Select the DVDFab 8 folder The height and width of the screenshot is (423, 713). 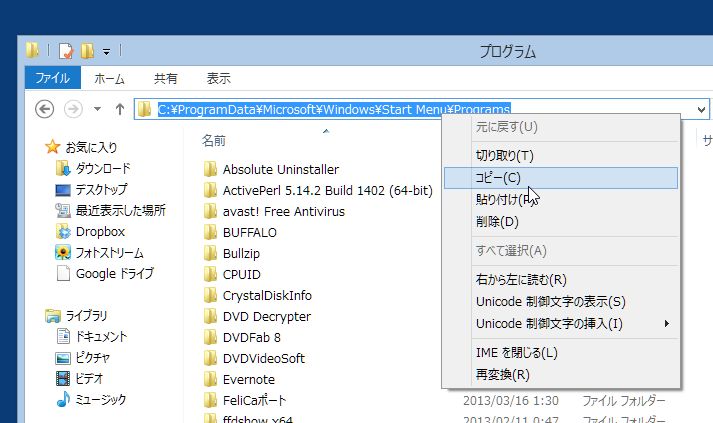point(251,337)
